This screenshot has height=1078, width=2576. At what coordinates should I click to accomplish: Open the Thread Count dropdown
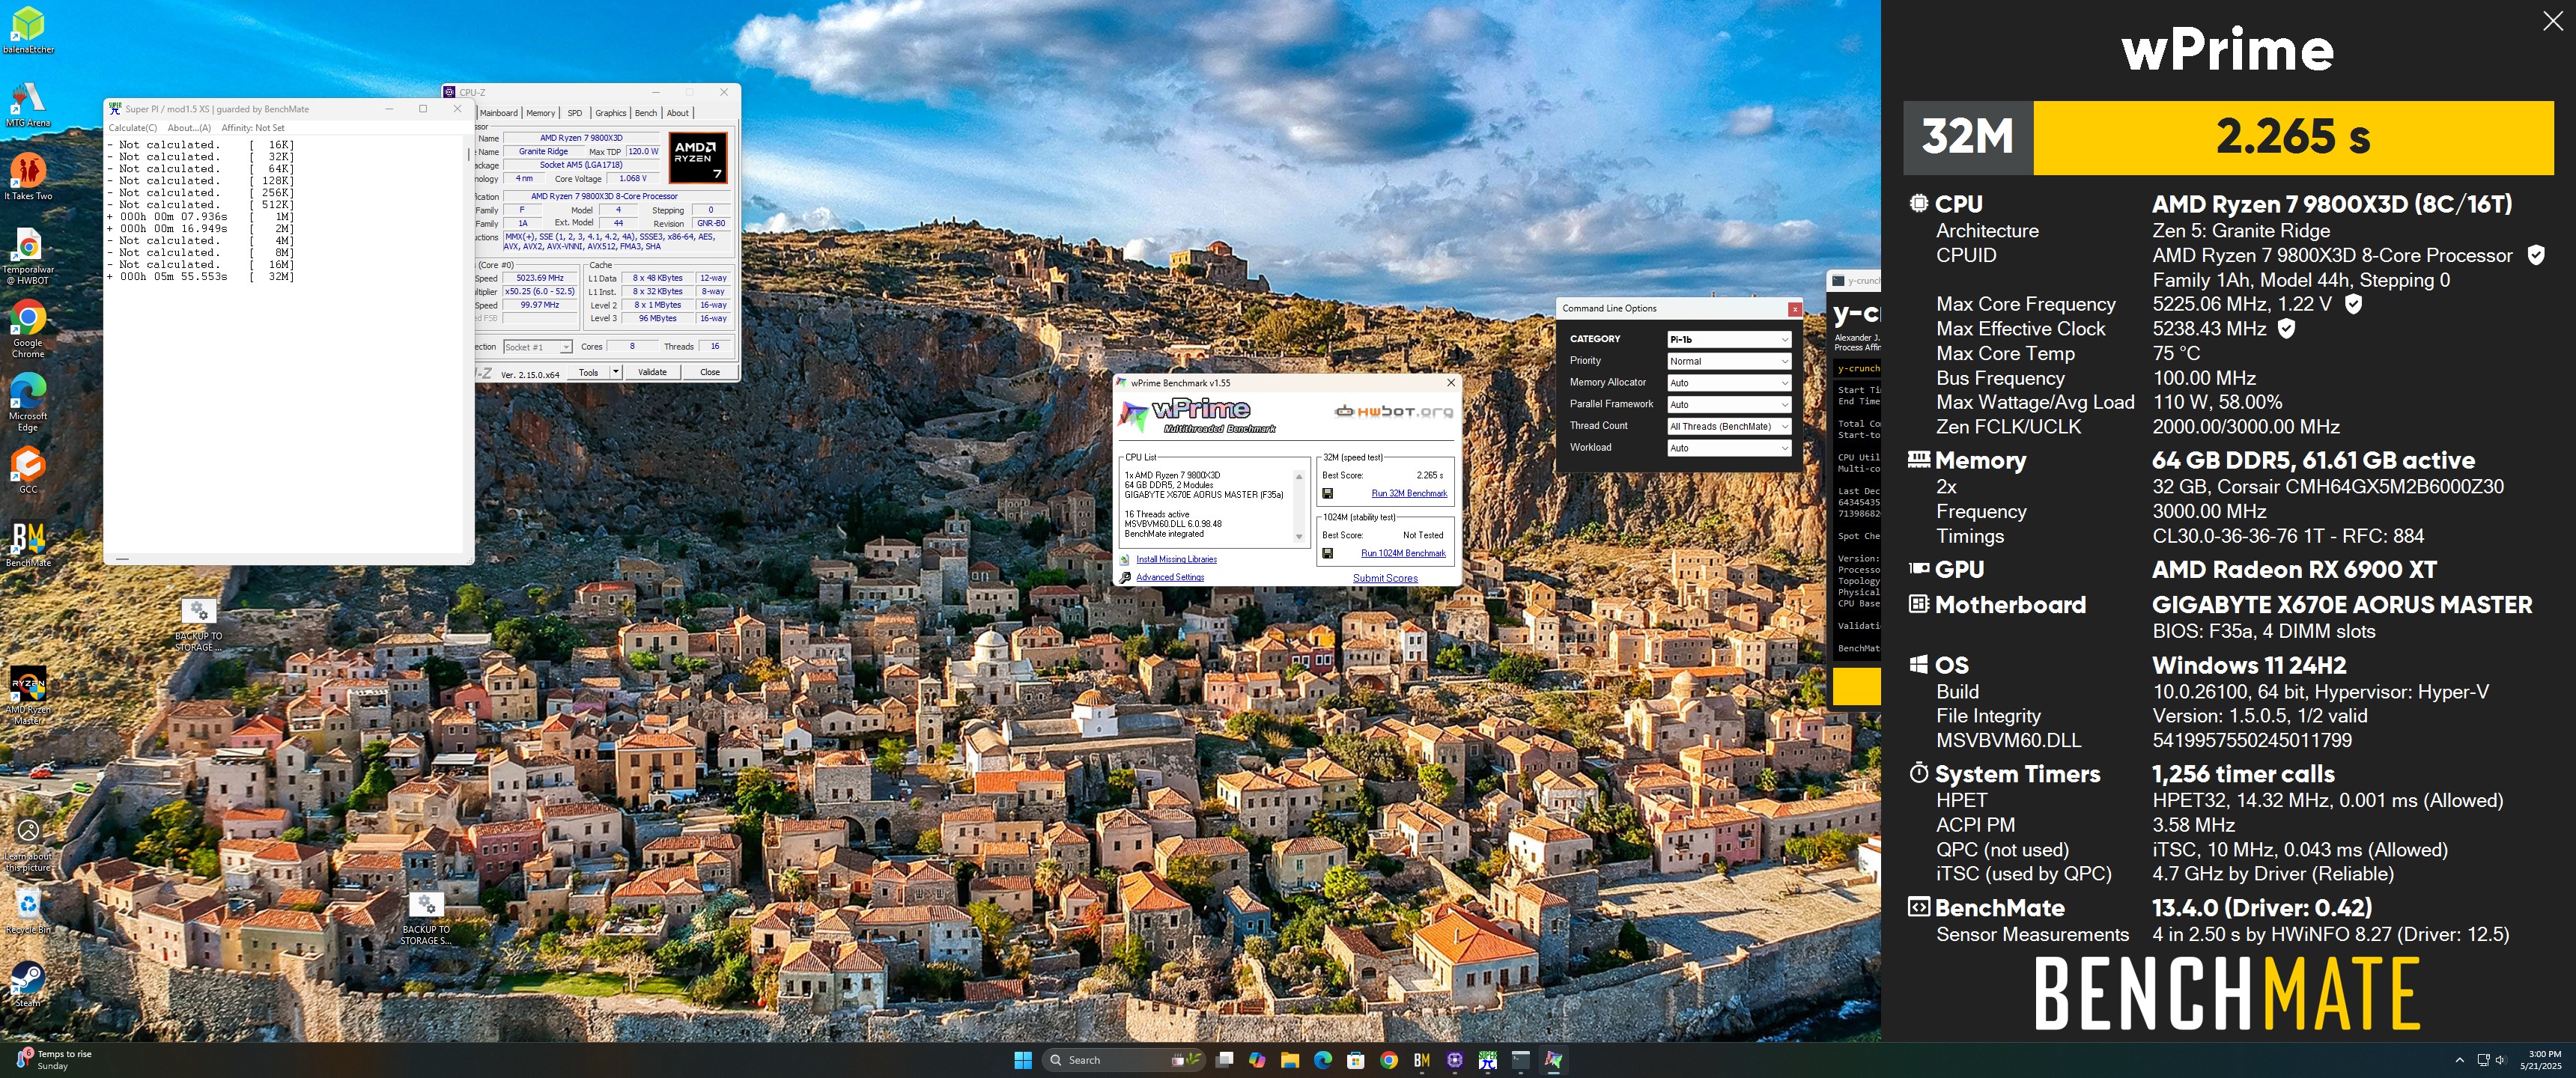pyautogui.click(x=1729, y=426)
